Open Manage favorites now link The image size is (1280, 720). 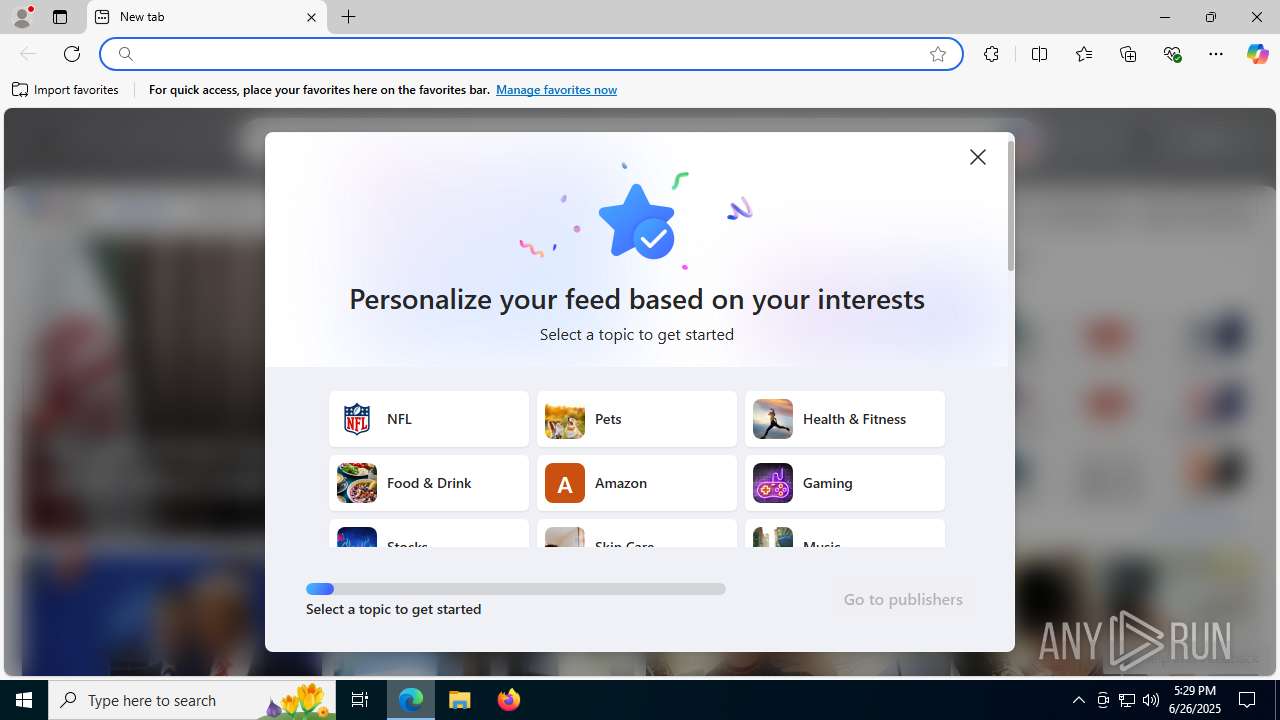click(x=556, y=90)
